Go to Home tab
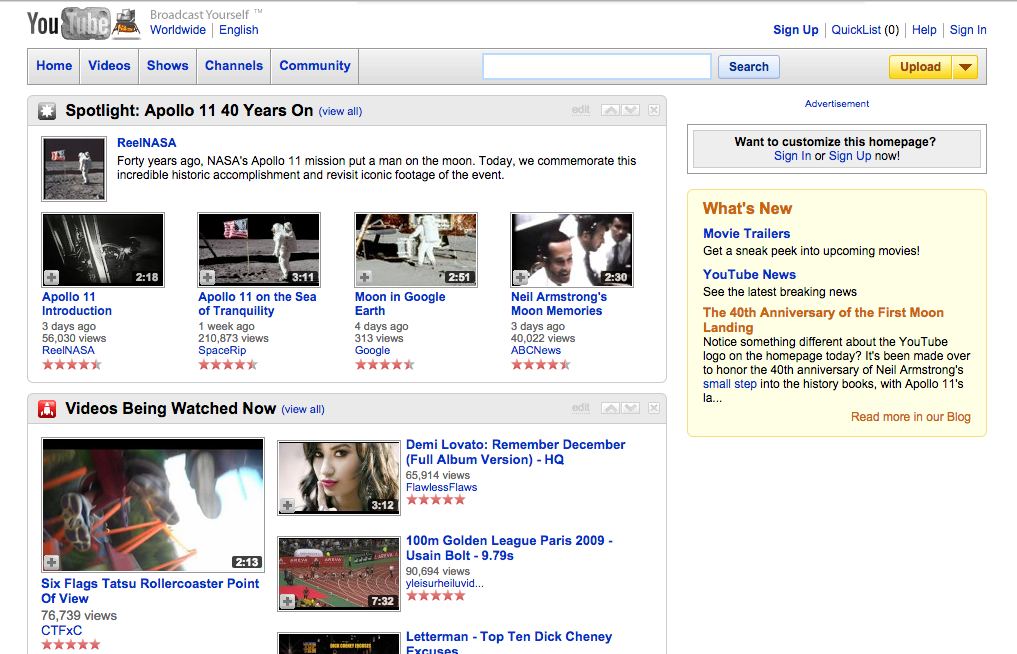This screenshot has height=654, width=1017. 54,66
